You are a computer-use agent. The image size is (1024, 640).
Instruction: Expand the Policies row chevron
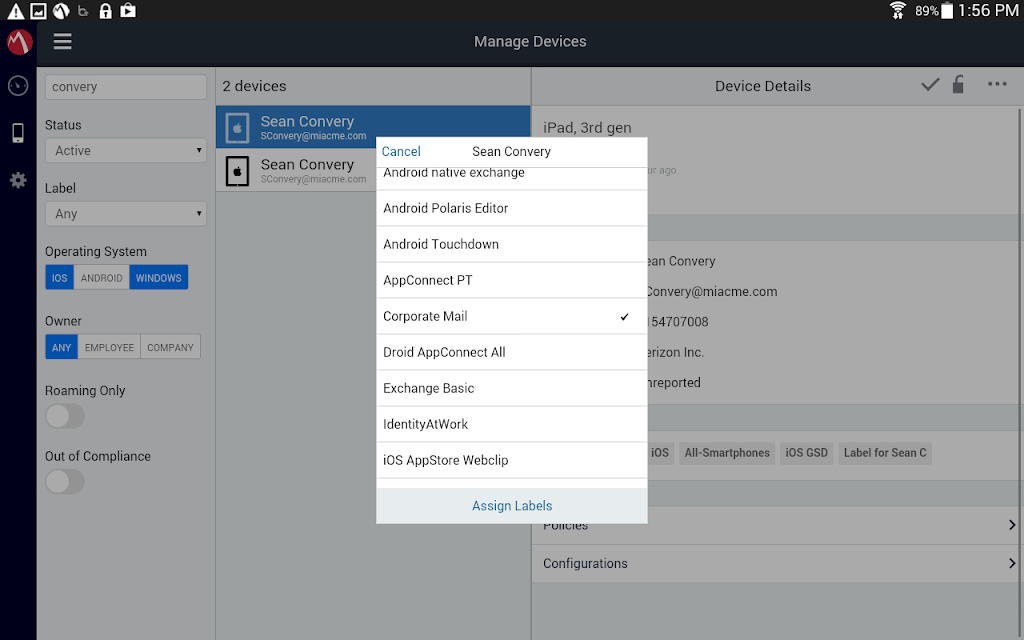[x=1012, y=525]
